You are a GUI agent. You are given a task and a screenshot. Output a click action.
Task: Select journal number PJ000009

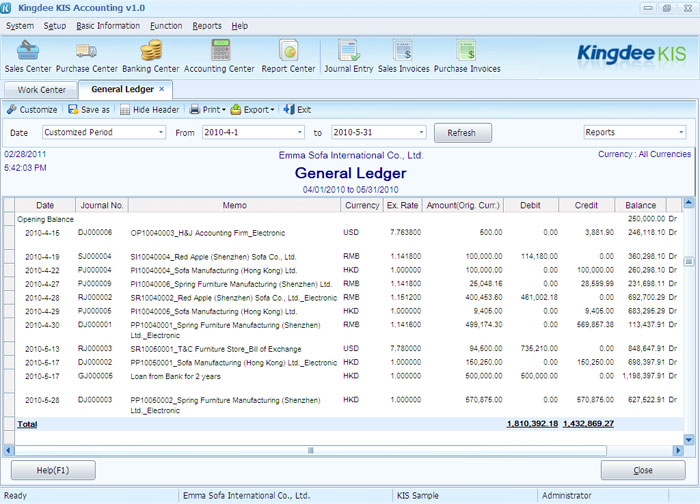95,283
